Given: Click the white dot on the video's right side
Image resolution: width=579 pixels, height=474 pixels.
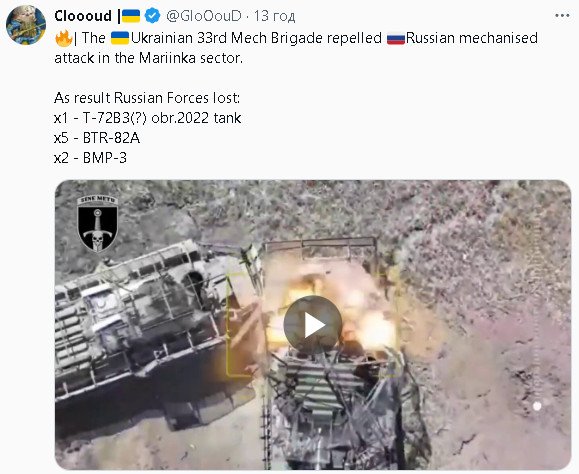Looking at the screenshot, I should click(537, 406).
